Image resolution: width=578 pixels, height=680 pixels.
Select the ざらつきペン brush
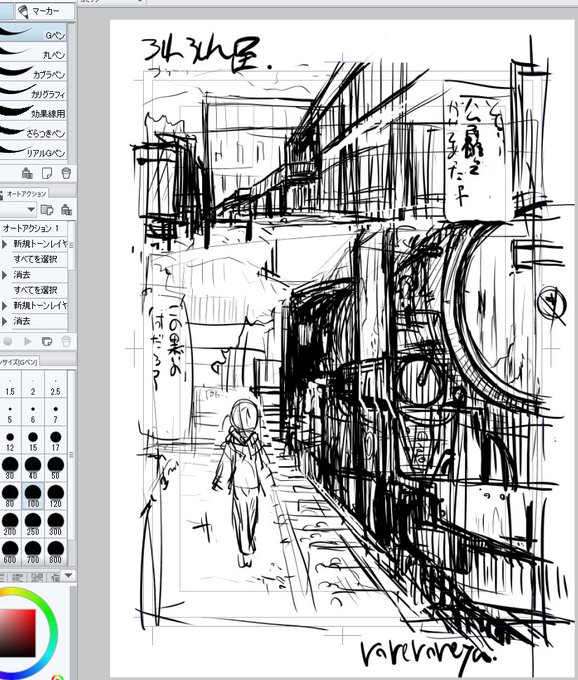(33, 131)
